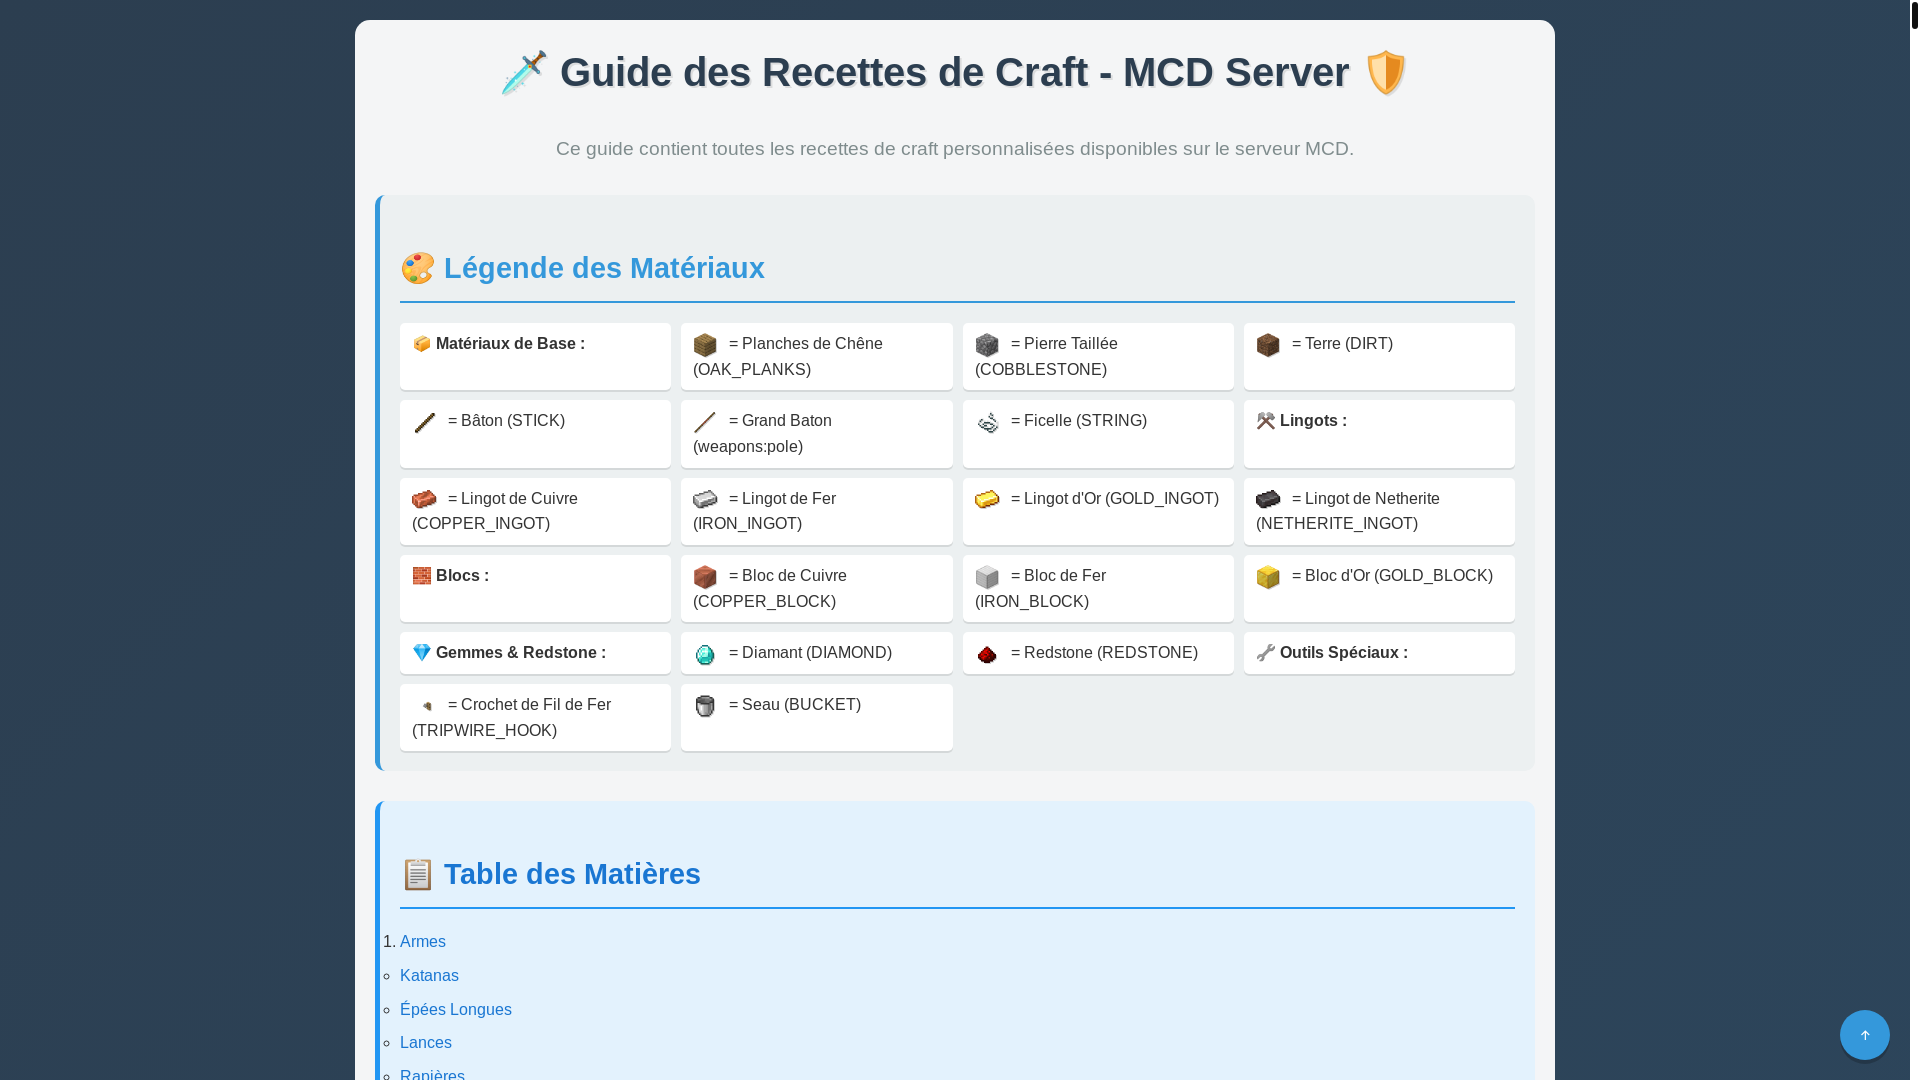
Task: Click the Lingot d'Or (GOLD_INGOT) label
Action: click(x=1115, y=499)
